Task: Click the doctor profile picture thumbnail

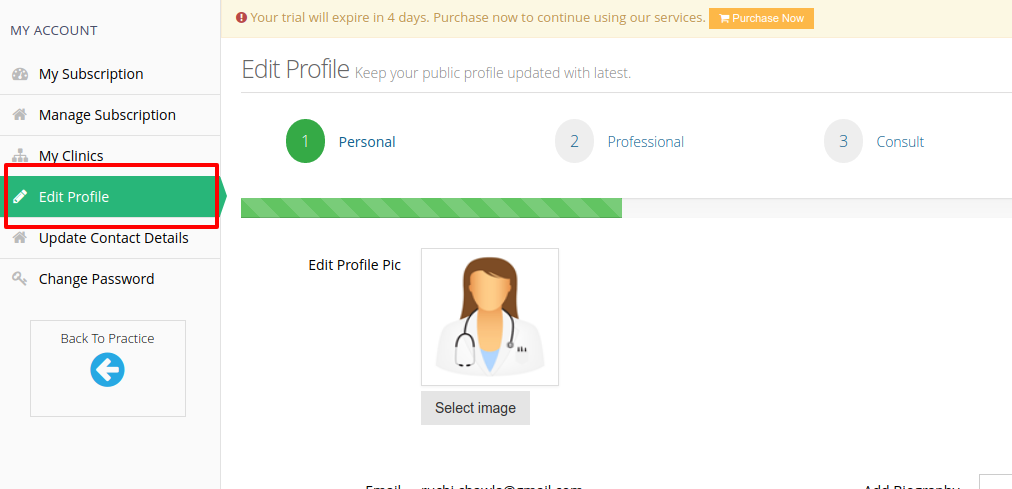Action: pyautogui.click(x=490, y=317)
